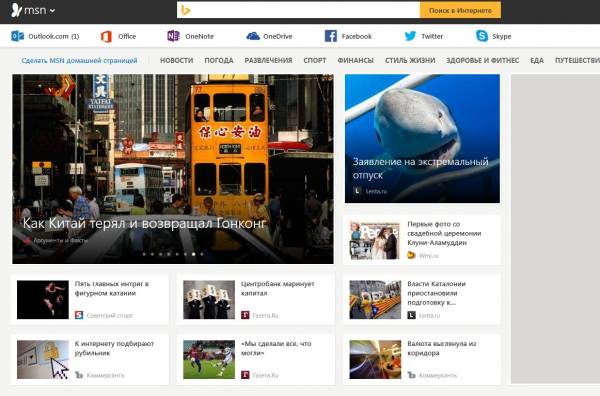The image size is (600, 396).
Task: Click Сделать MSN домашней страницей link
Action: pos(79,60)
